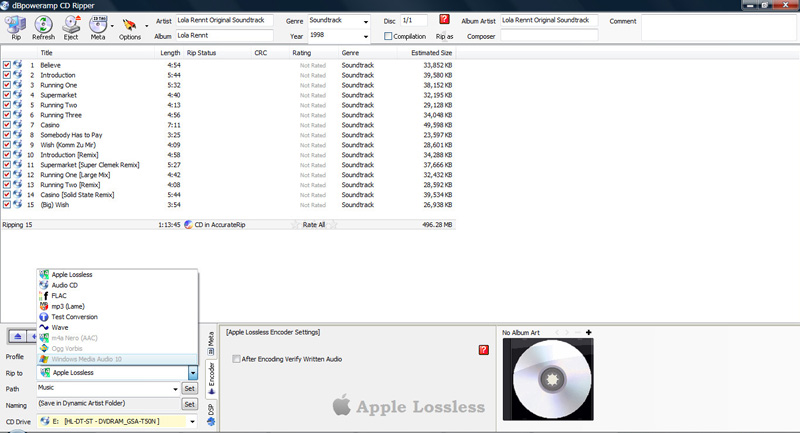Enable the Compilation checkbox
The image size is (800, 433).
(388, 37)
